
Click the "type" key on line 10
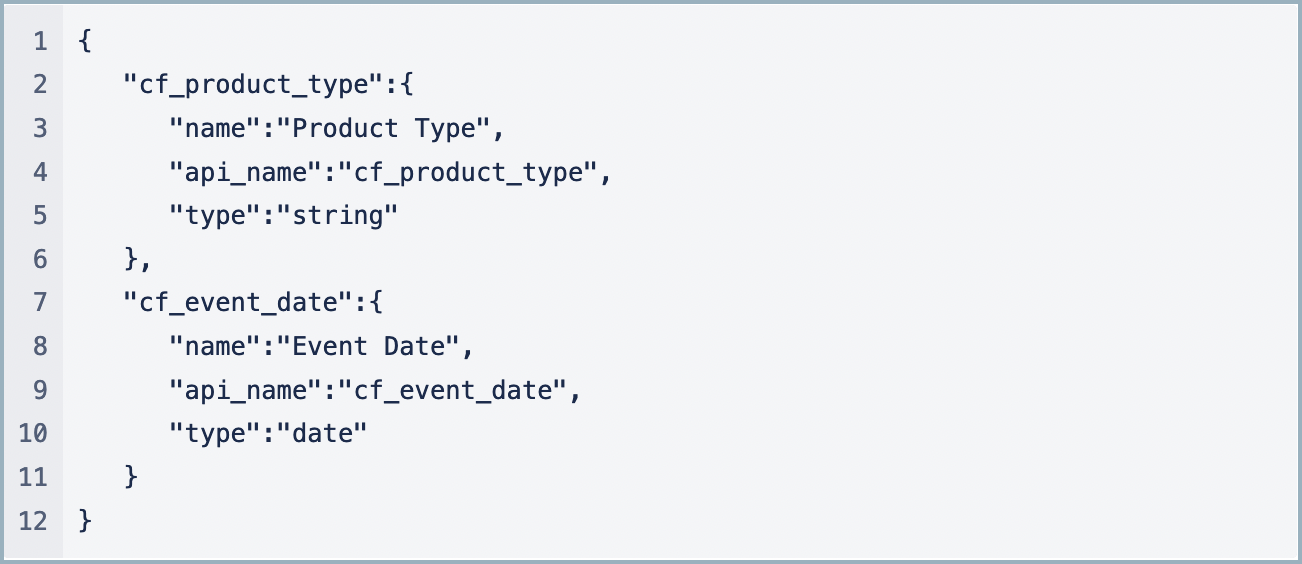pyautogui.click(x=215, y=433)
